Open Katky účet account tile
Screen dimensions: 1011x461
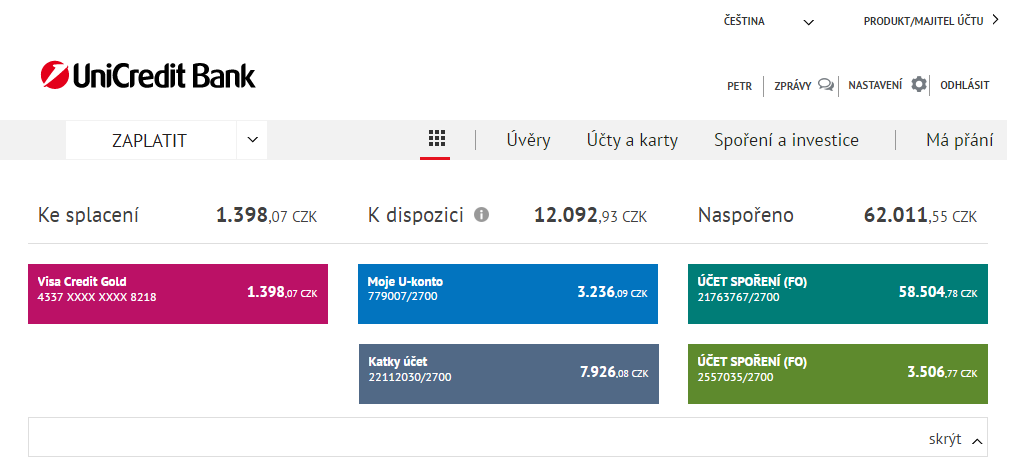(x=509, y=373)
